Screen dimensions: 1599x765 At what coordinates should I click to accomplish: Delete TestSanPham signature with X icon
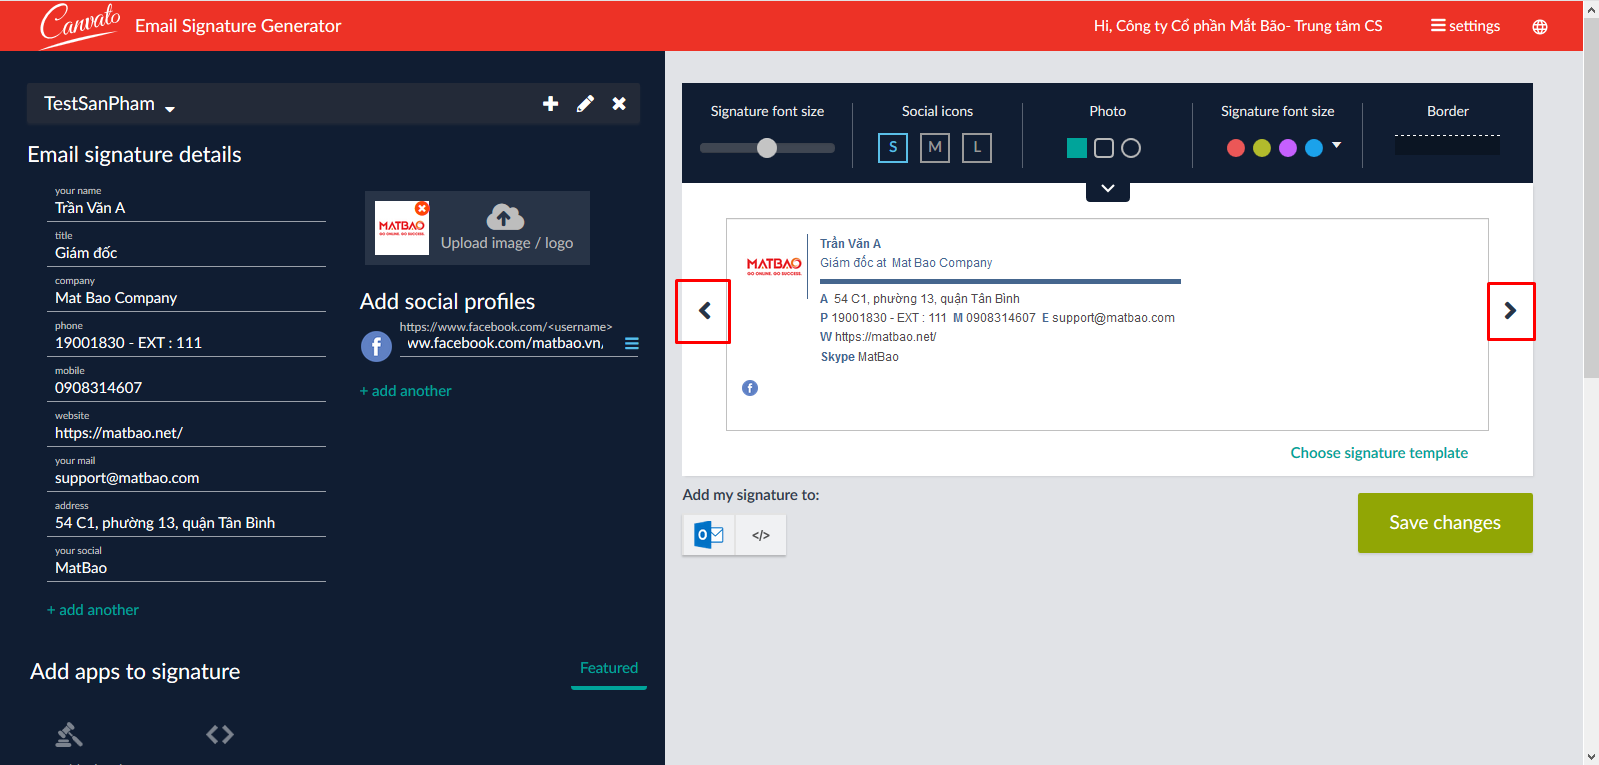pyautogui.click(x=619, y=103)
